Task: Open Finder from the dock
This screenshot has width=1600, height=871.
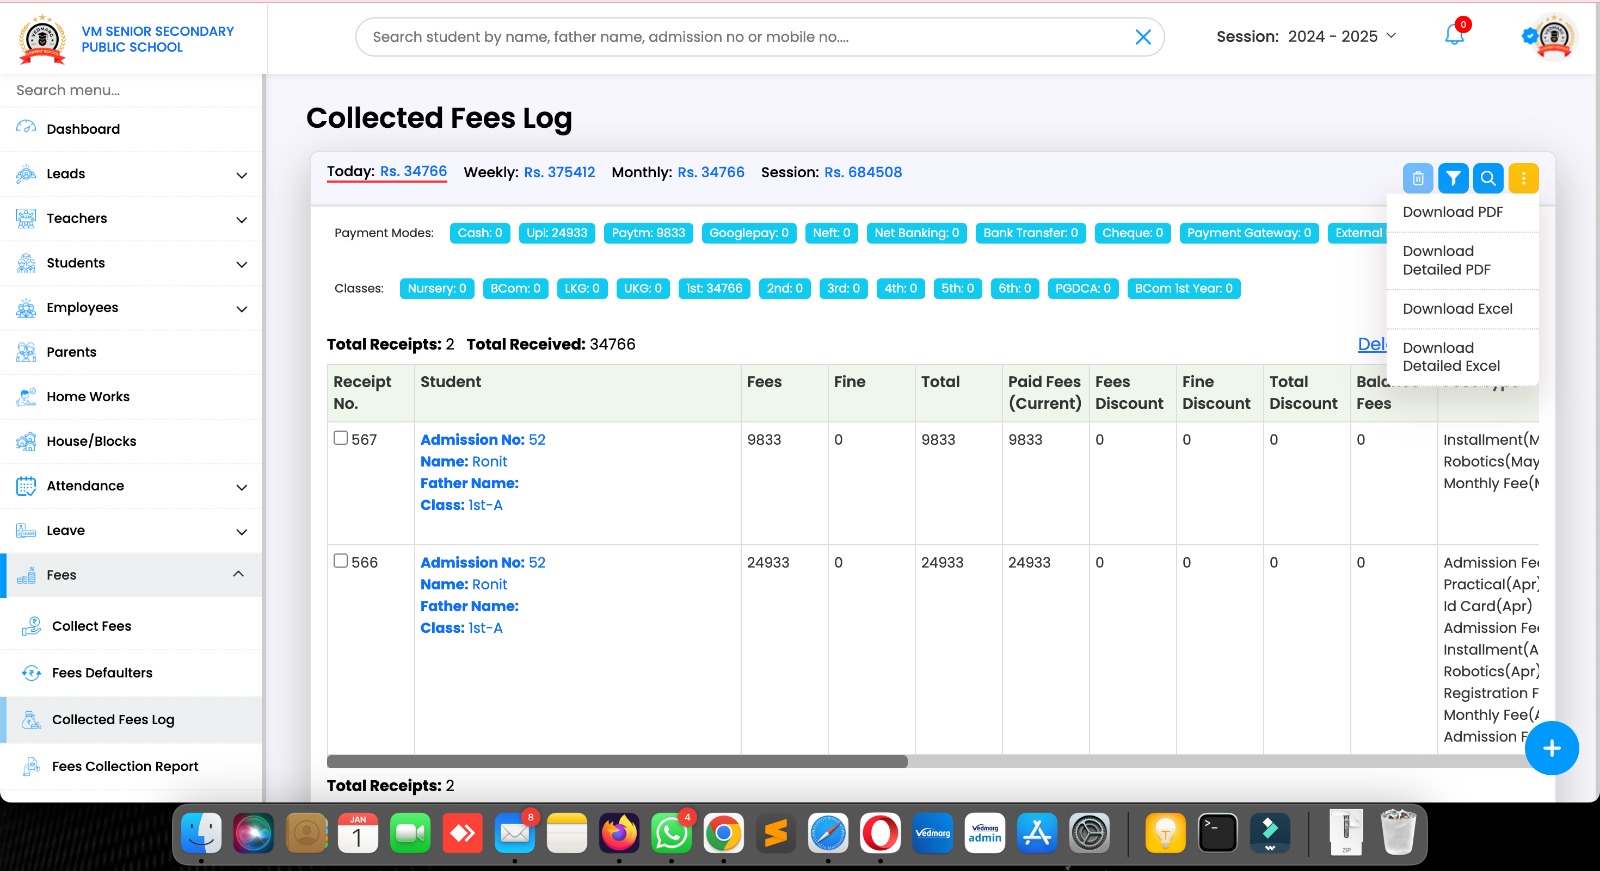Action: pyautogui.click(x=201, y=832)
